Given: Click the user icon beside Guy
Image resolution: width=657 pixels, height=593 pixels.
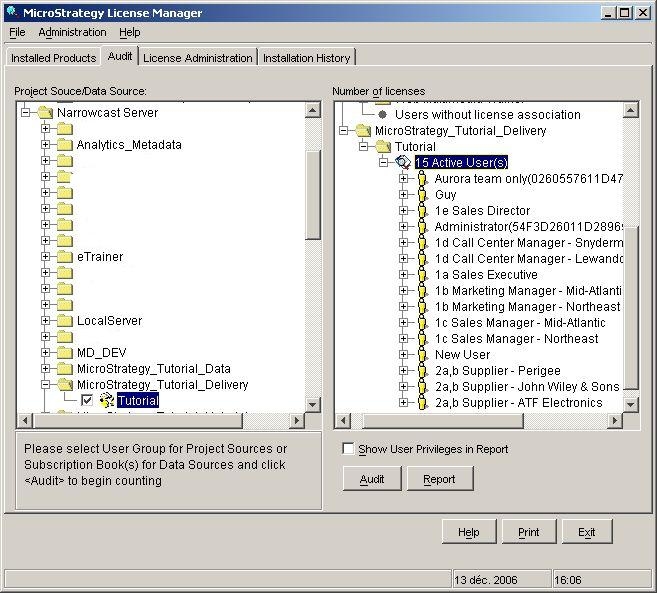Looking at the screenshot, I should (x=423, y=195).
